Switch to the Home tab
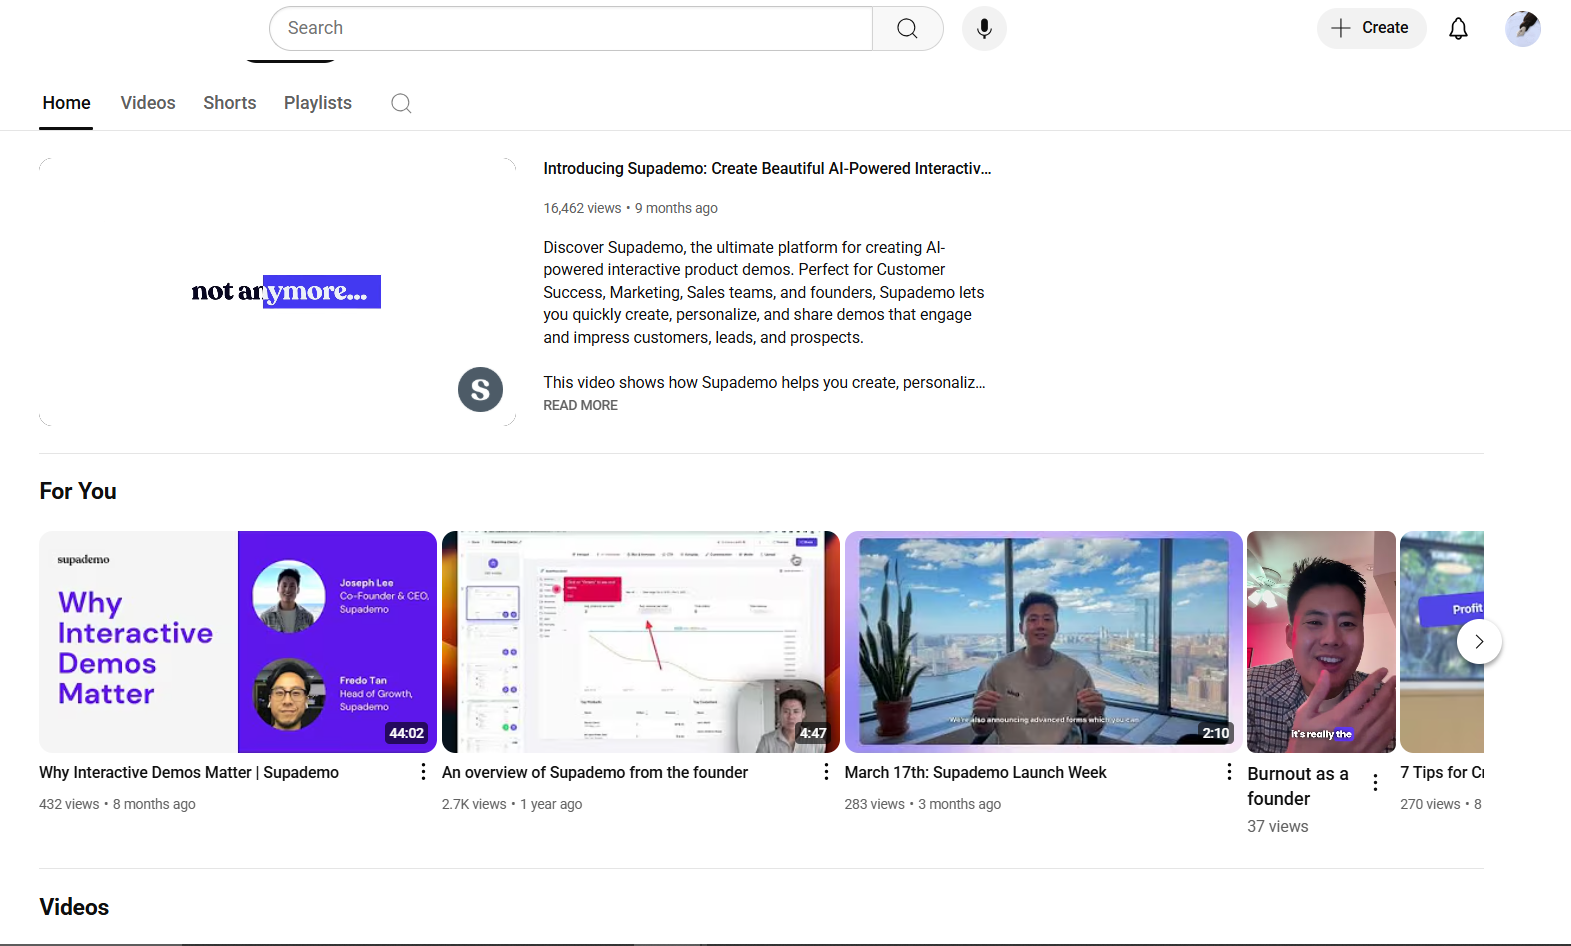 (x=66, y=103)
